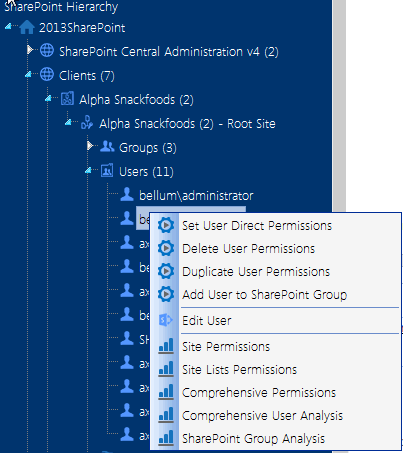Collapse the Alpha Snackfoods (2) node

[48, 98]
